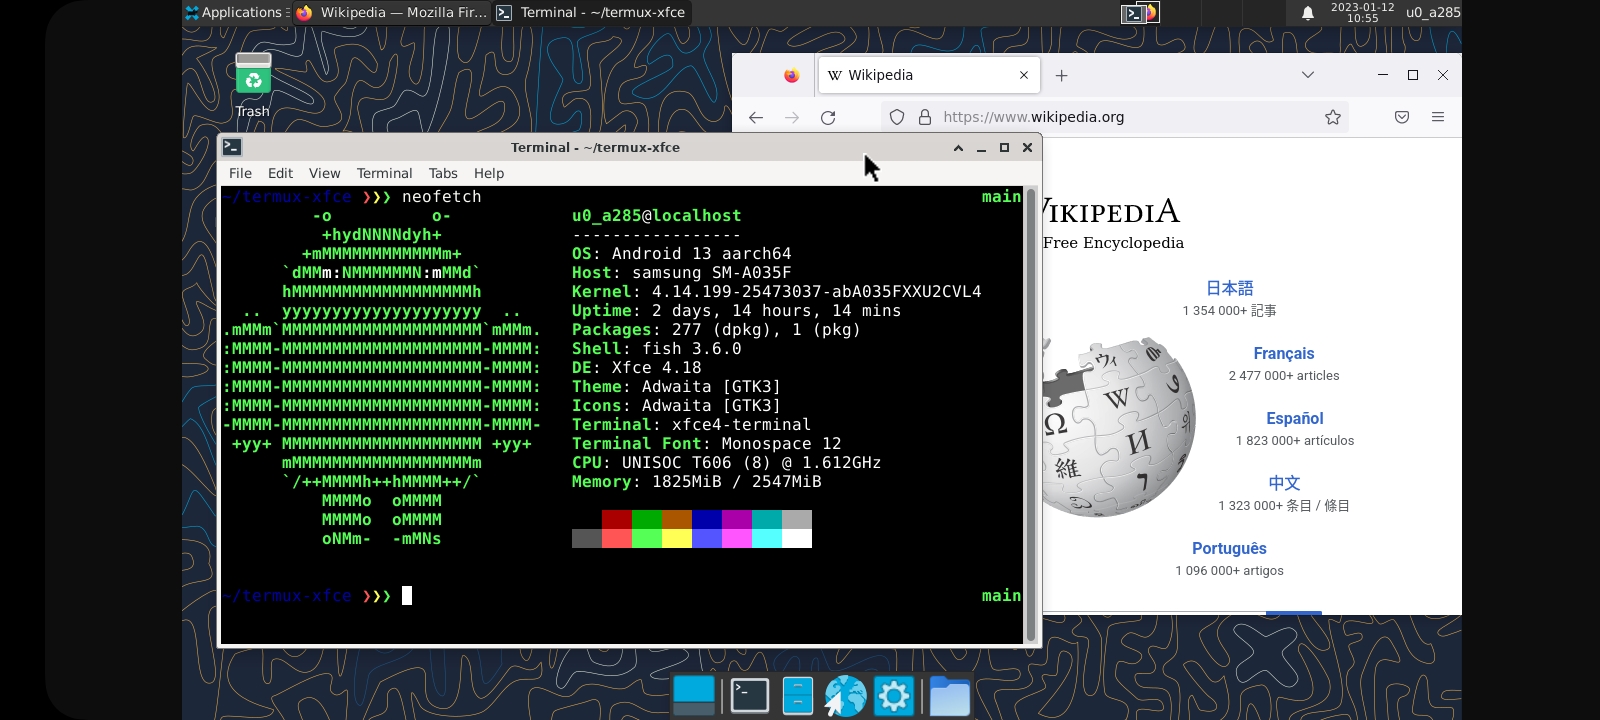This screenshot has width=1600, height=720.
Task: Open the 中文 Wikipedia link
Action: pyautogui.click(x=1284, y=483)
